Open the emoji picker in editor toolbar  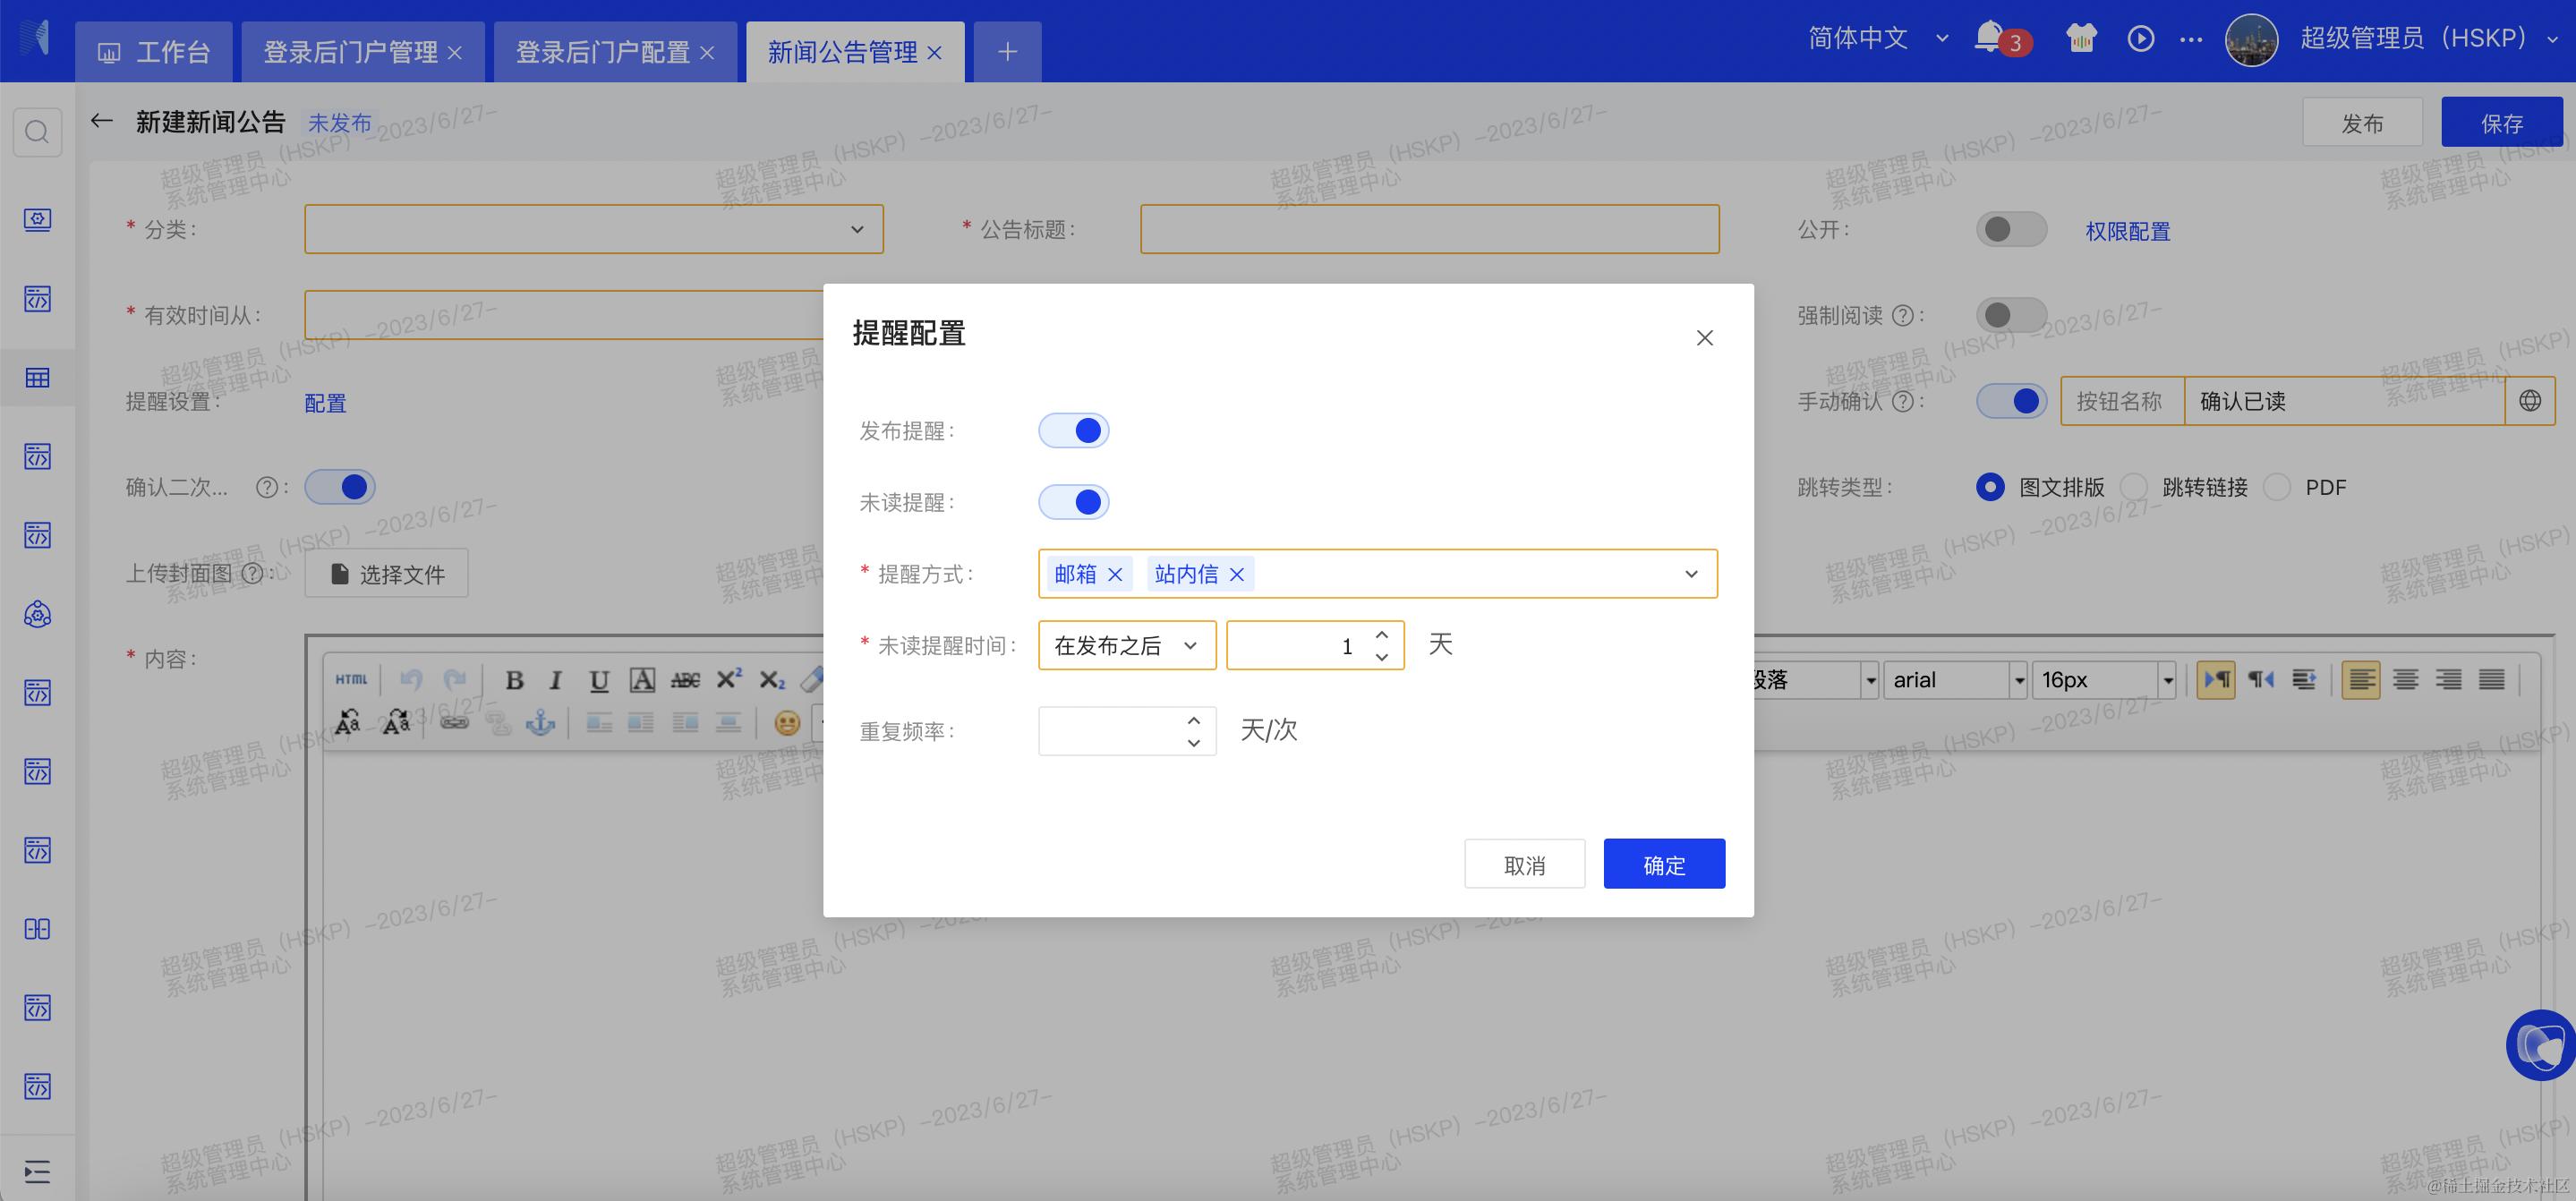(x=787, y=722)
